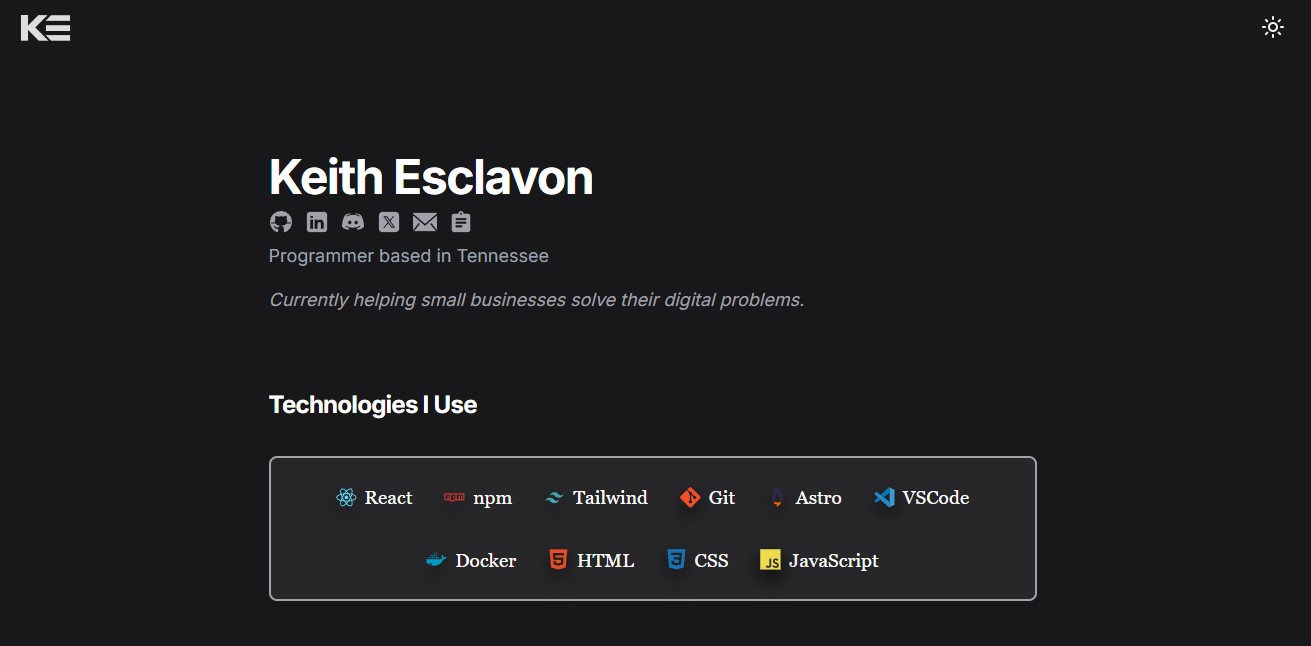Click the Git technology badge
Viewport: 1311px width, 646px height.
[707, 498]
